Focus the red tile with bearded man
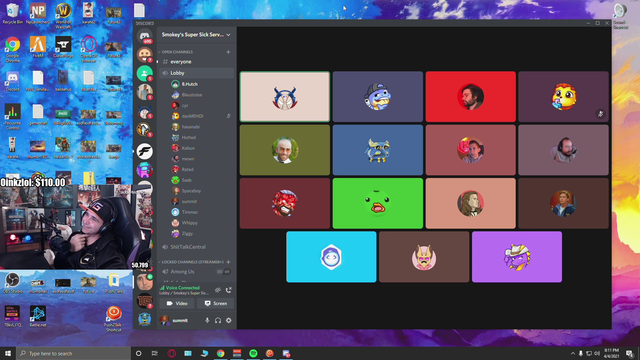 tap(471, 97)
